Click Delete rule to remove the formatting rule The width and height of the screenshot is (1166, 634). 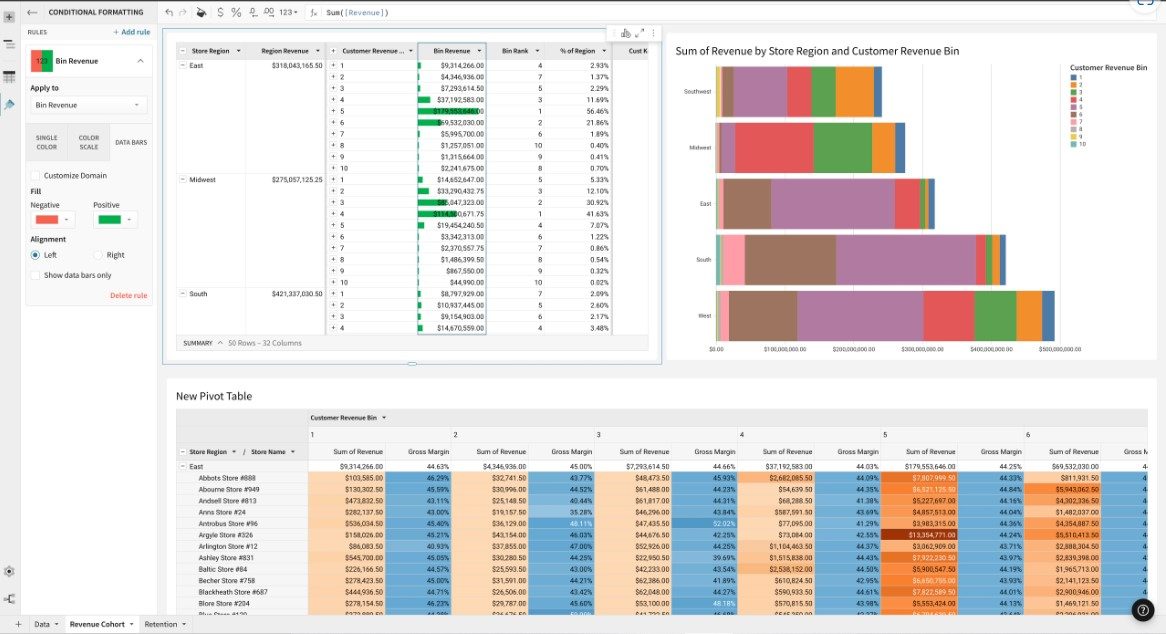pyautogui.click(x=130, y=295)
